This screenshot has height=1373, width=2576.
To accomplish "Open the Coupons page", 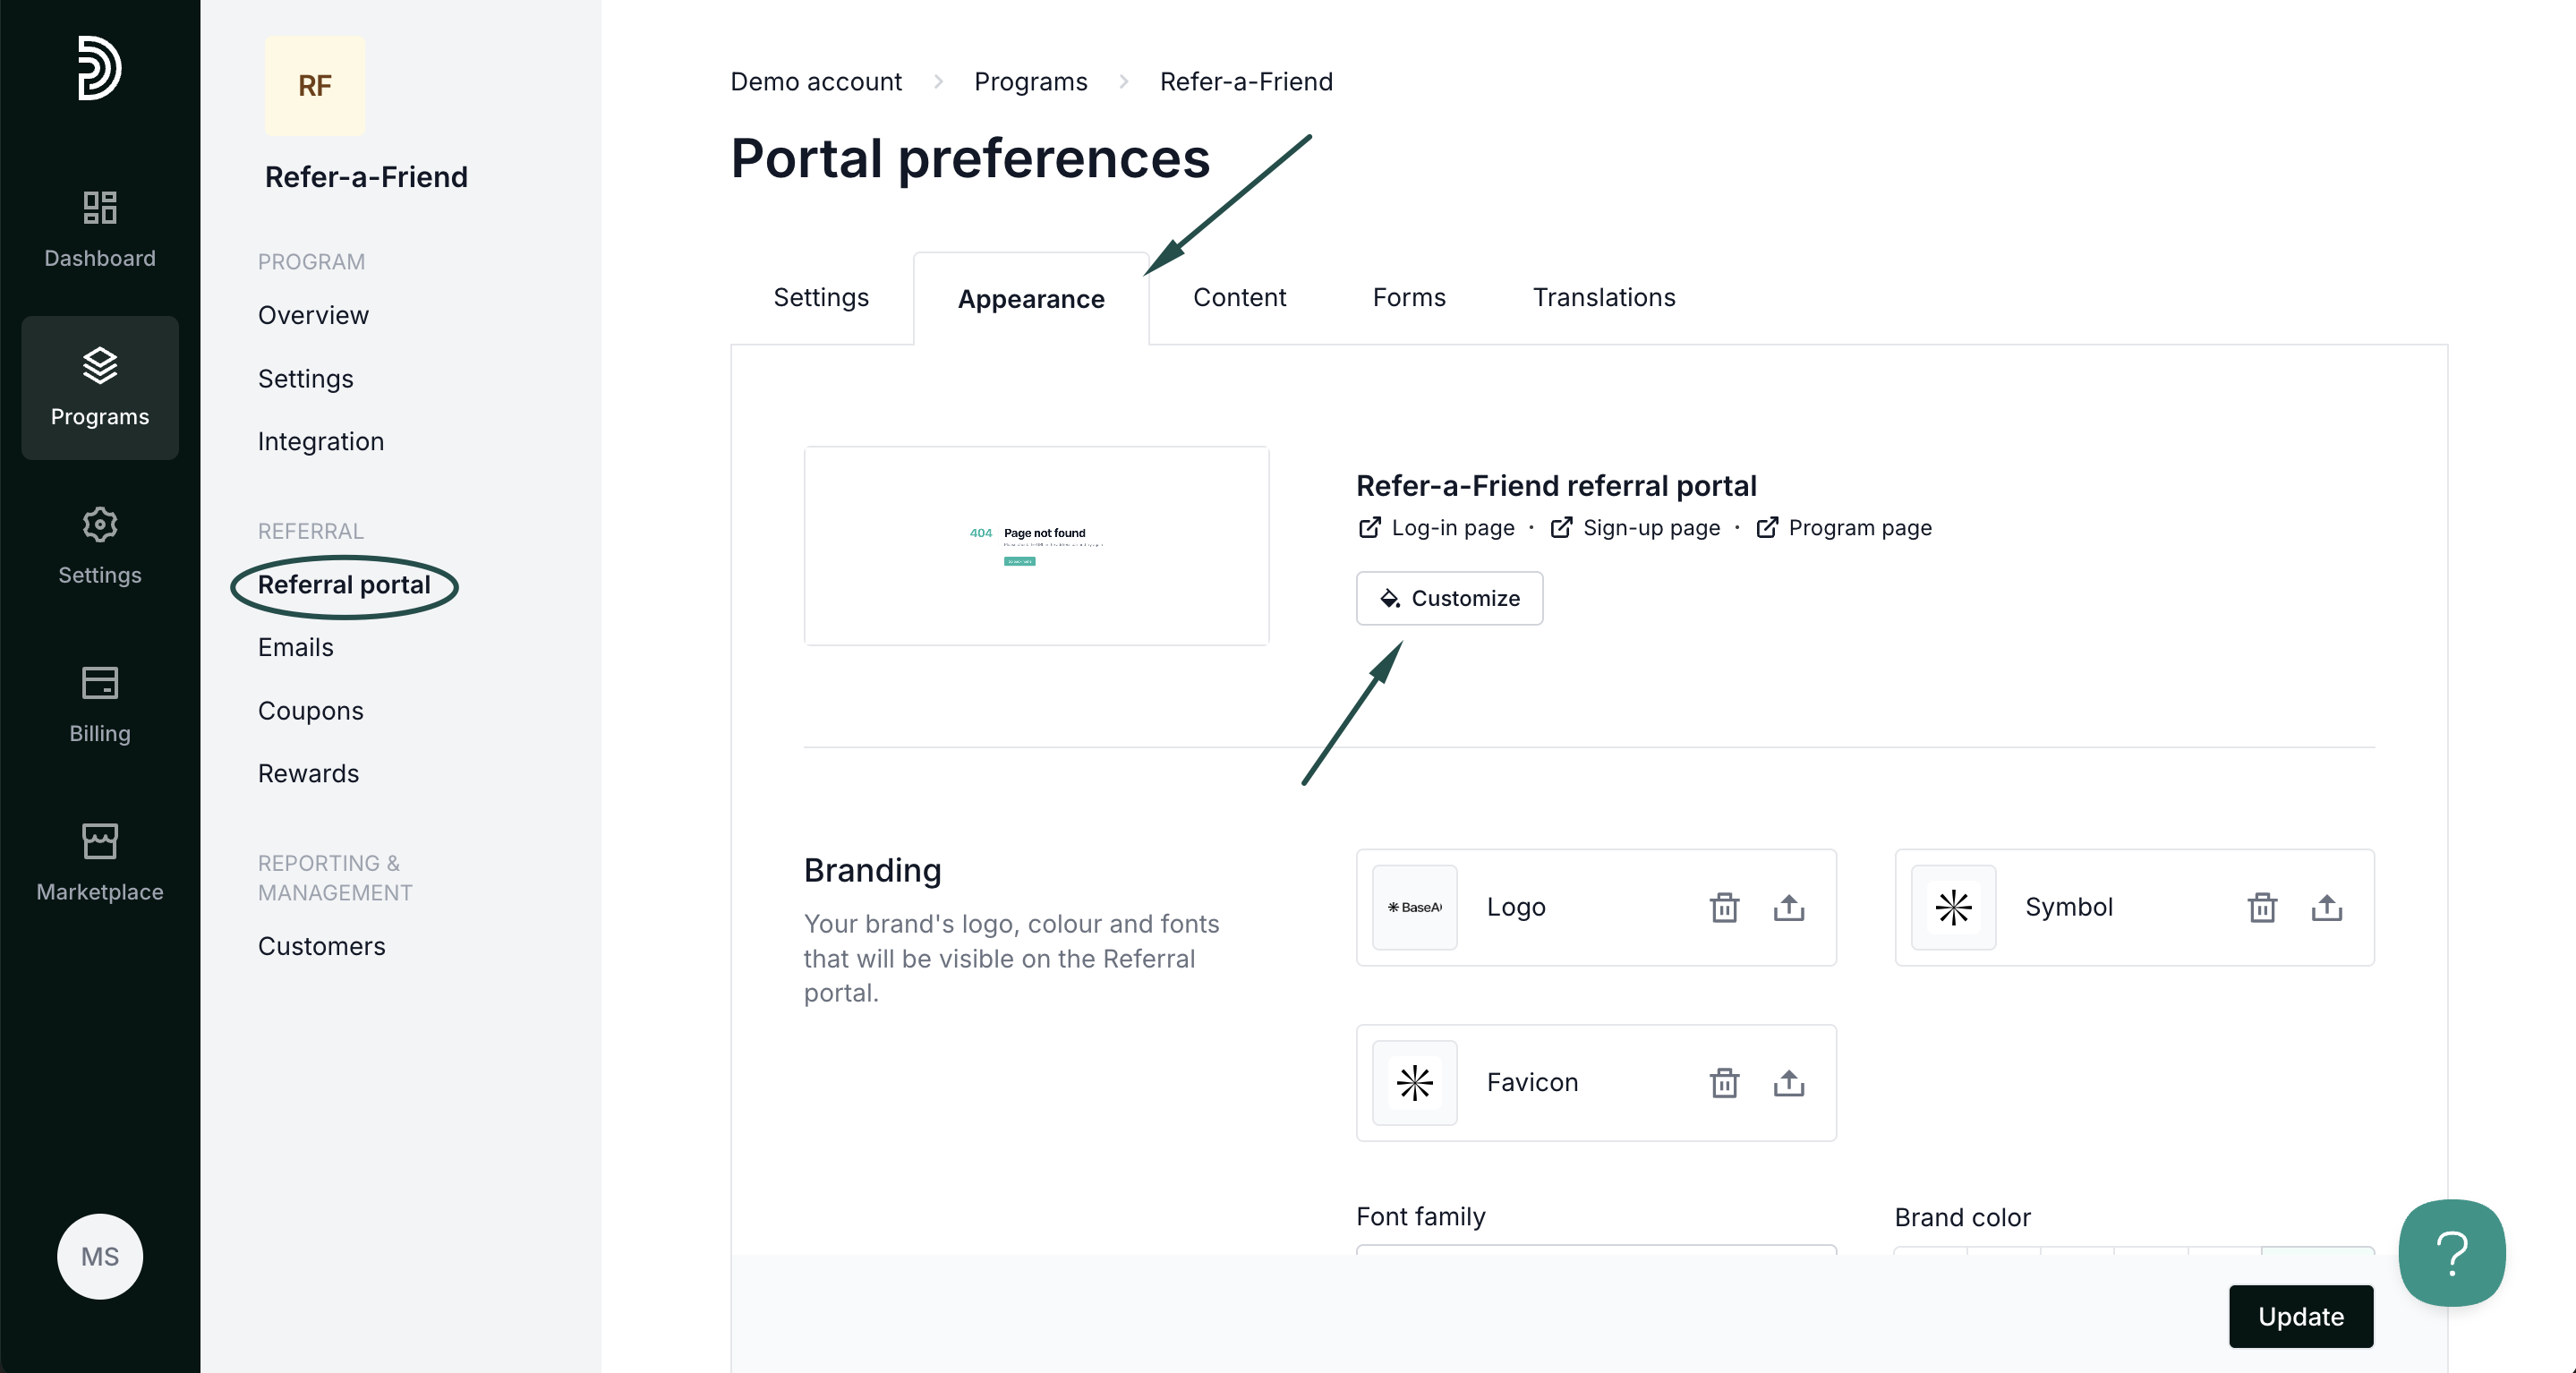I will pyautogui.click(x=311, y=710).
